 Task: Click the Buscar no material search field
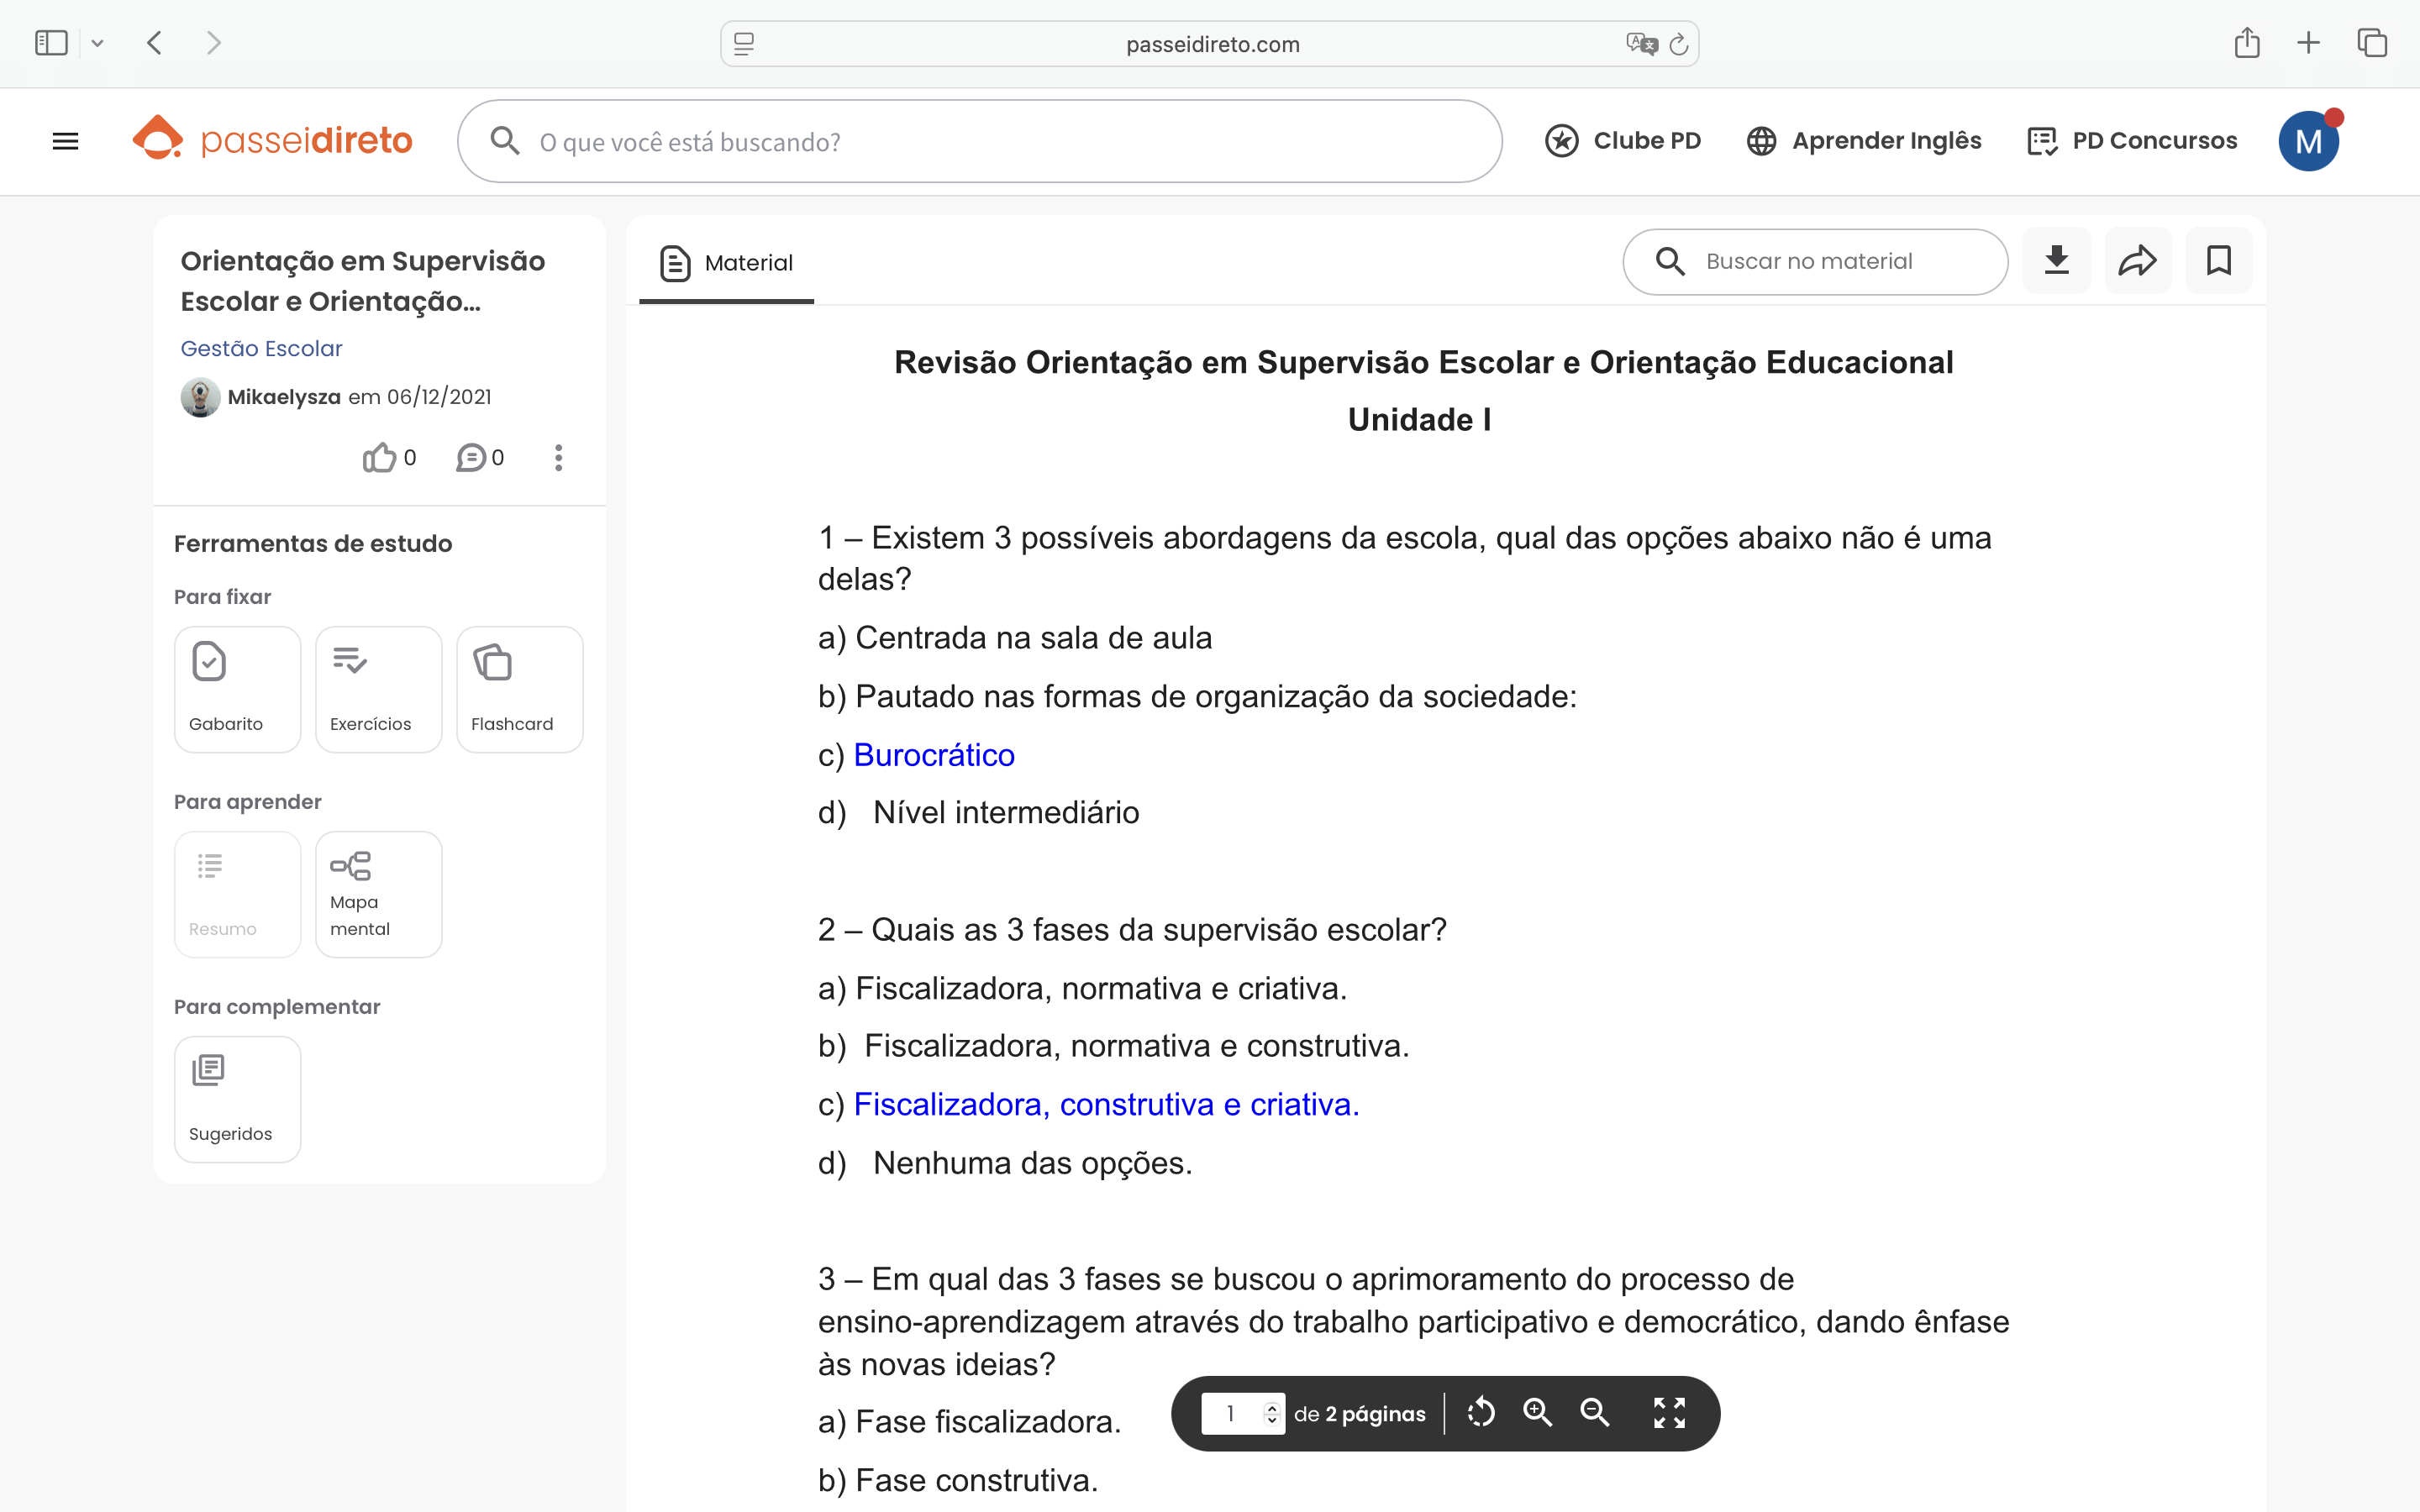[1830, 261]
